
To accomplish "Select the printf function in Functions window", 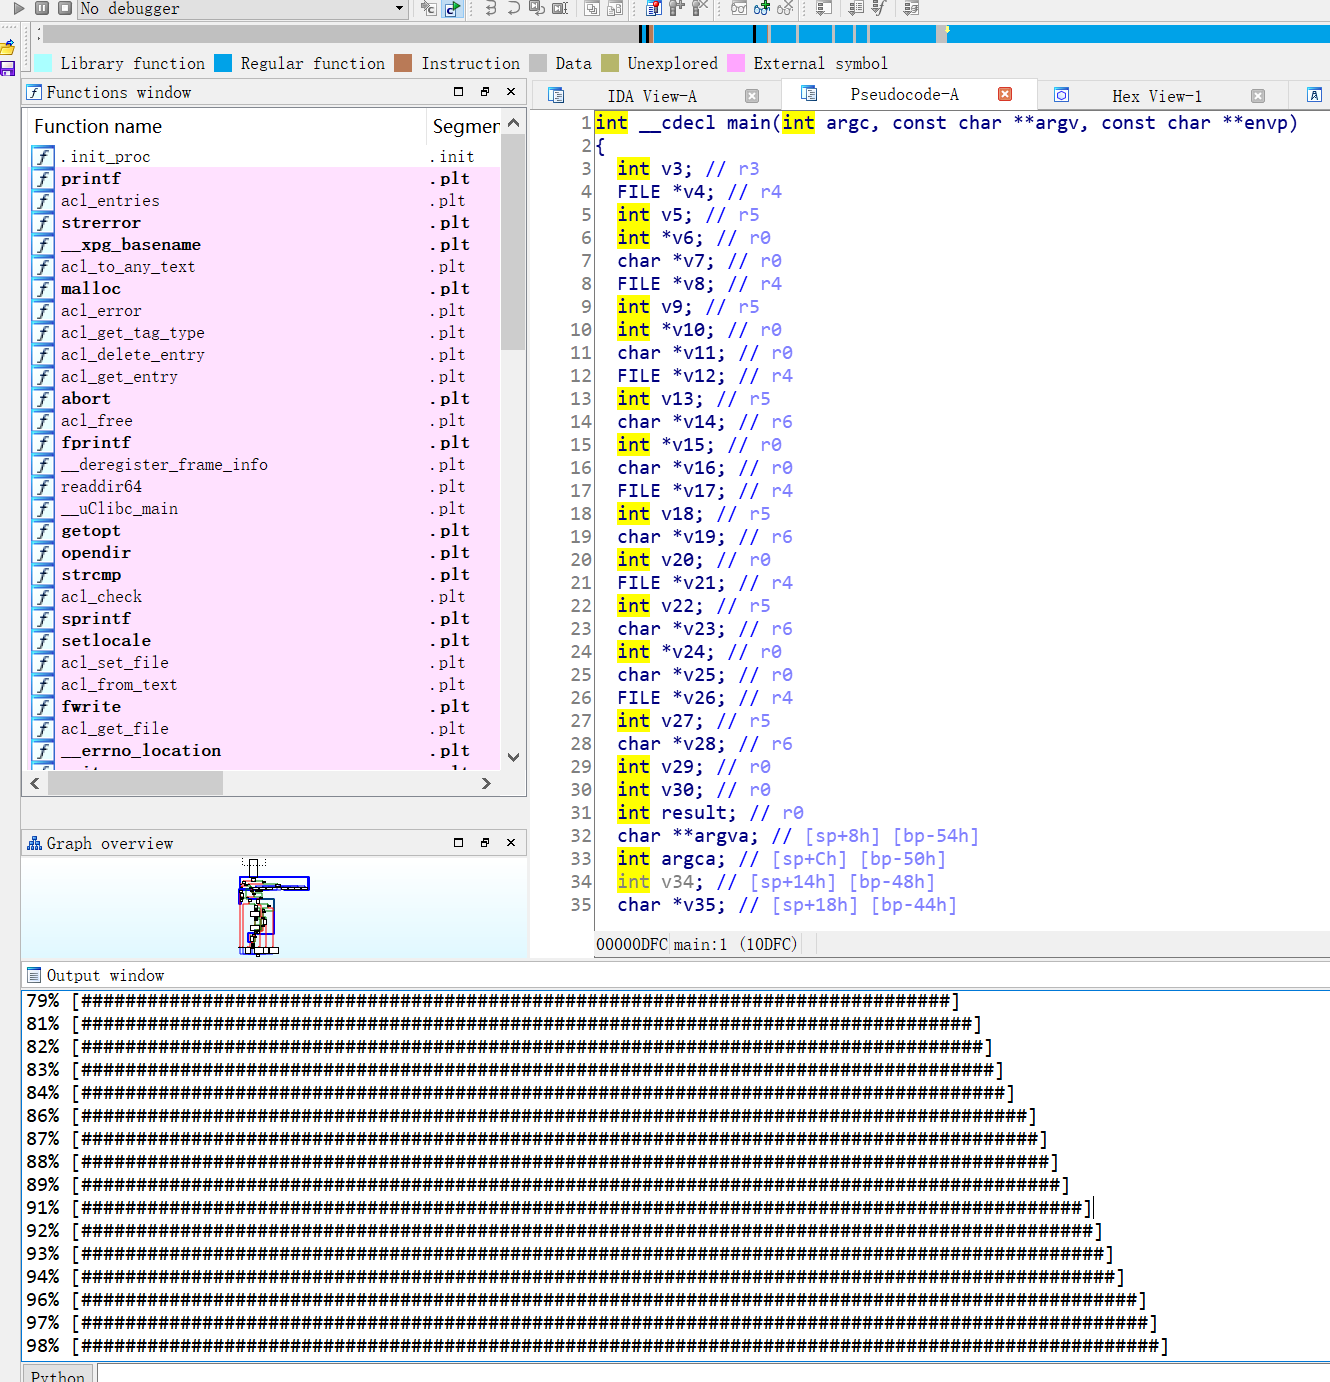I will (x=90, y=178).
